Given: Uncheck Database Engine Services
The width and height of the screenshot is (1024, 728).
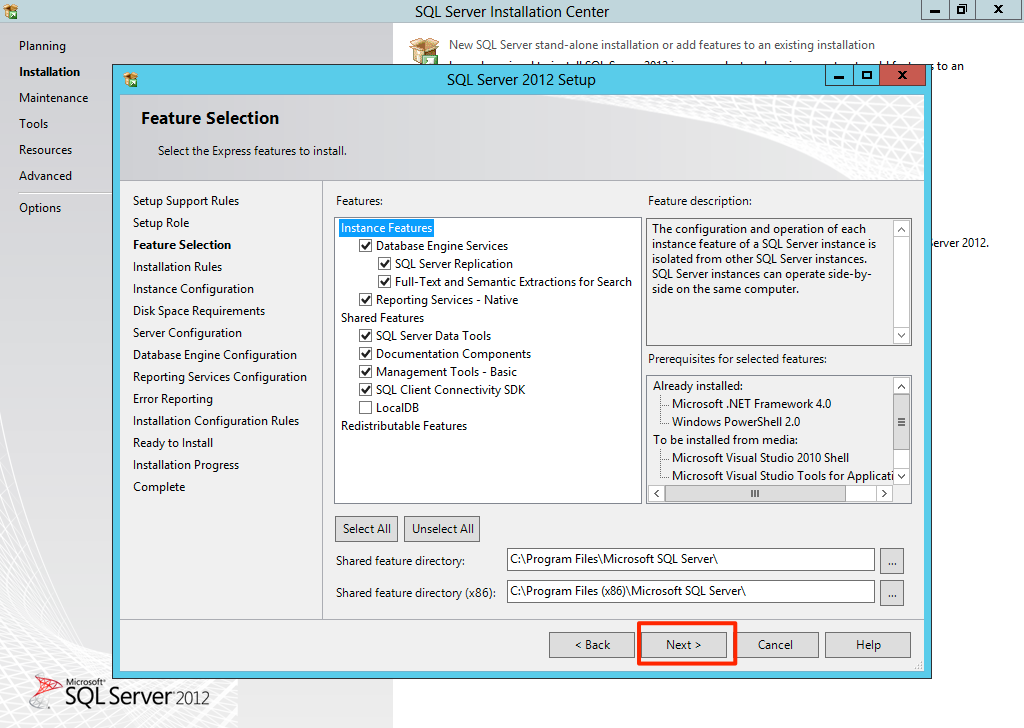Looking at the screenshot, I should click(x=366, y=246).
